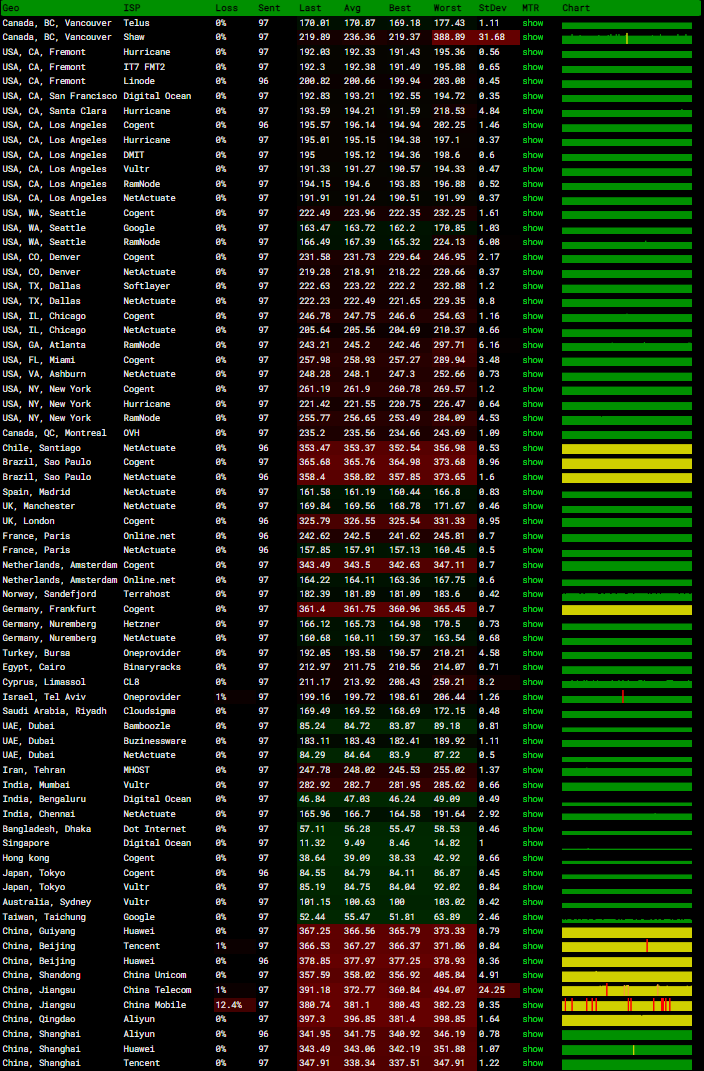Image resolution: width=704 pixels, height=1071 pixels.
Task: Open MTR show link for Montreal OVH
Action: coord(533,433)
